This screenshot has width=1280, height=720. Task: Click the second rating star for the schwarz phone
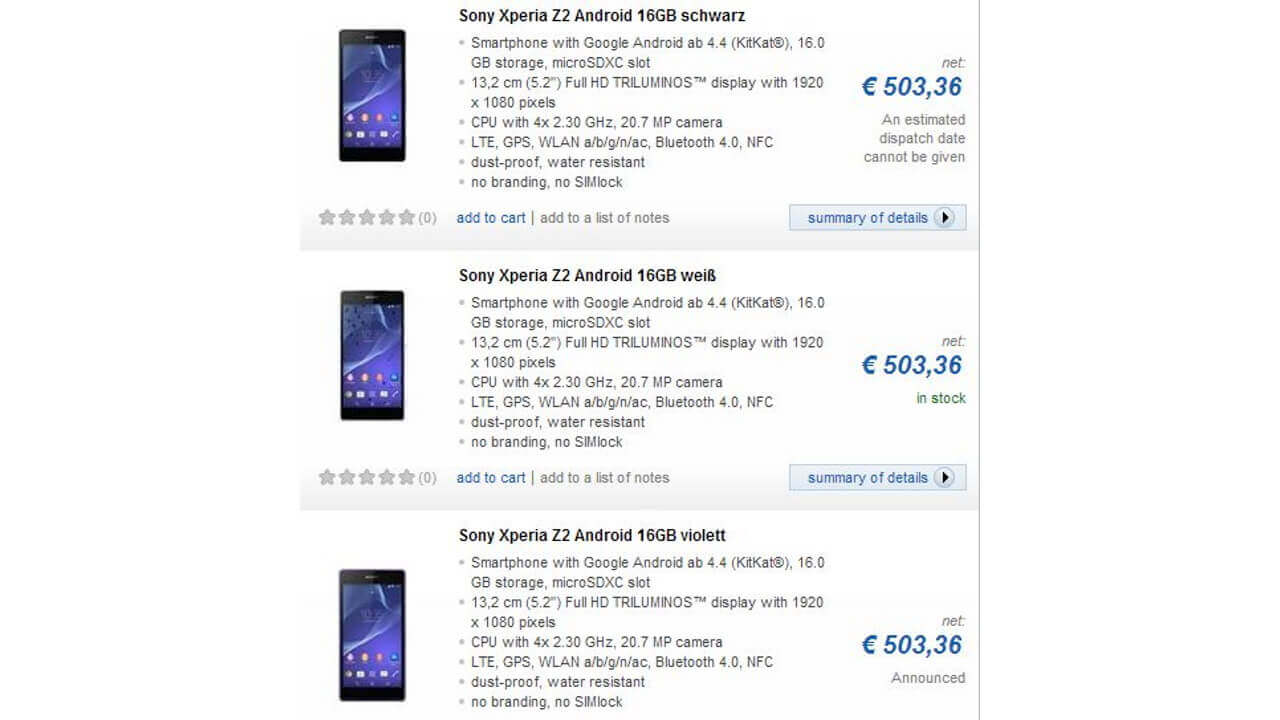346,216
